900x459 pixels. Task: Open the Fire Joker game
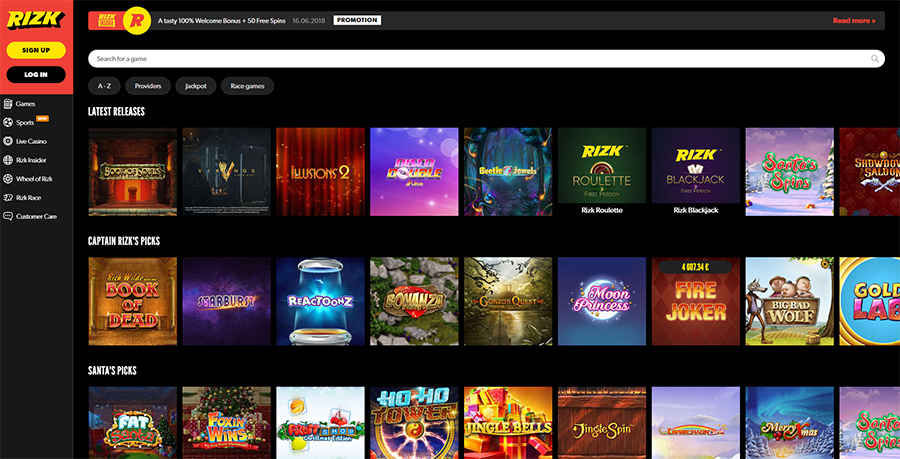(696, 301)
